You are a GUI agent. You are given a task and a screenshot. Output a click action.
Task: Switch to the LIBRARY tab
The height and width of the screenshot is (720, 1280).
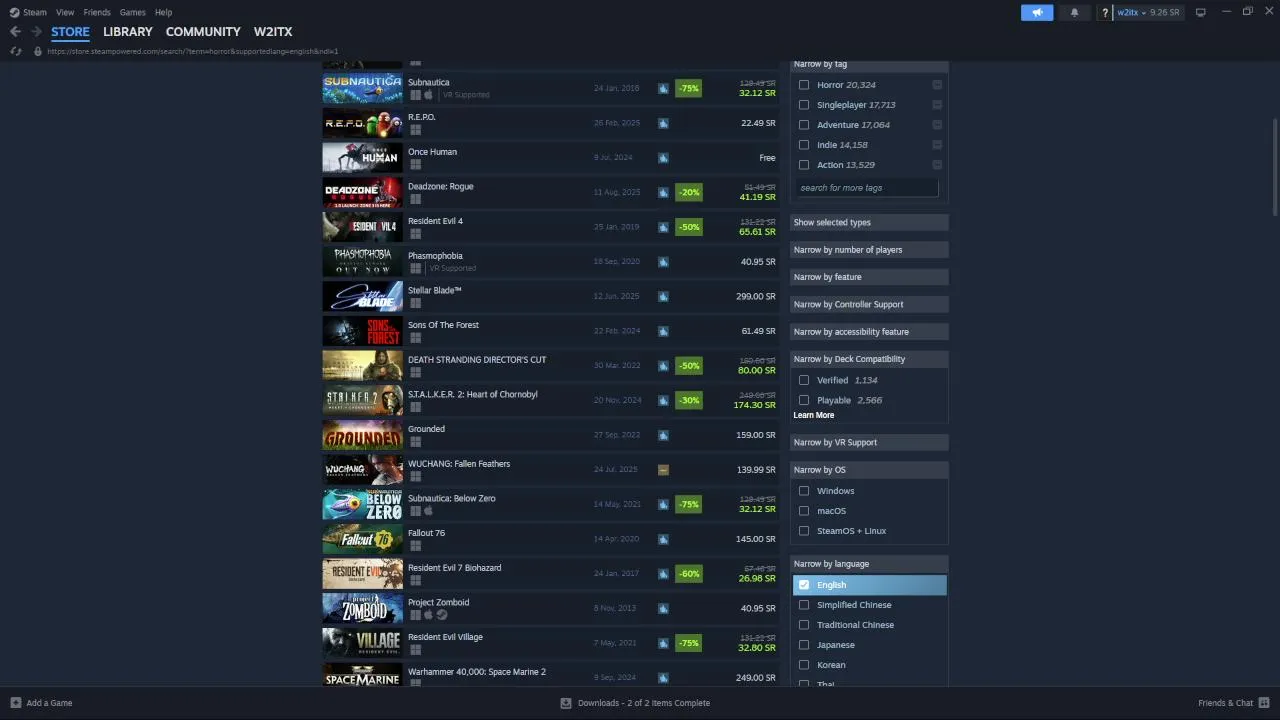point(128,32)
